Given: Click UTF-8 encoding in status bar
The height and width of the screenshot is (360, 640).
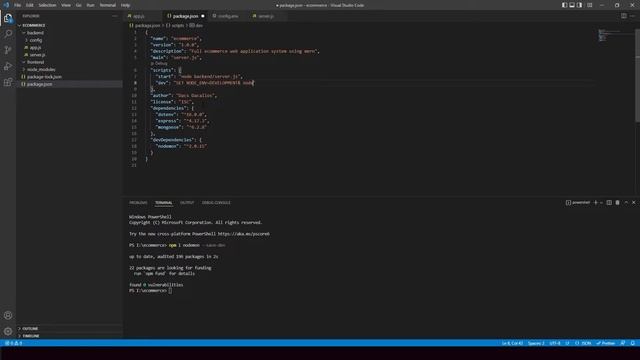Looking at the screenshot, I should 555,343.
